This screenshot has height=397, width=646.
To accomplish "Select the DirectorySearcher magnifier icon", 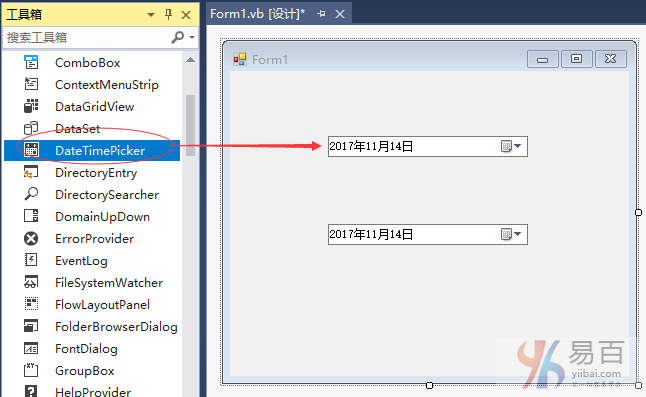I will coord(31,194).
